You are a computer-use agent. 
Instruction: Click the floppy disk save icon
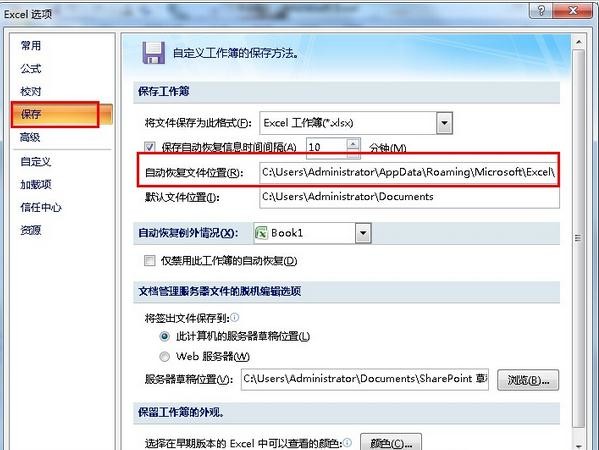(154, 53)
